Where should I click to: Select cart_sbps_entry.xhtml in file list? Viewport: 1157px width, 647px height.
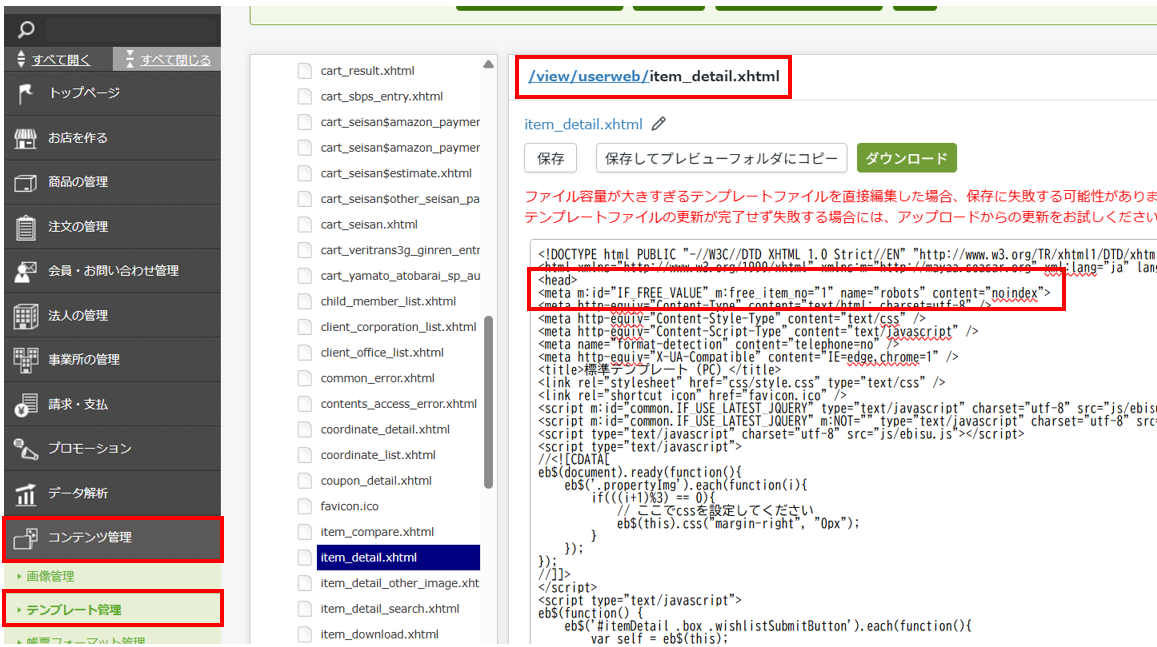tap(381, 96)
